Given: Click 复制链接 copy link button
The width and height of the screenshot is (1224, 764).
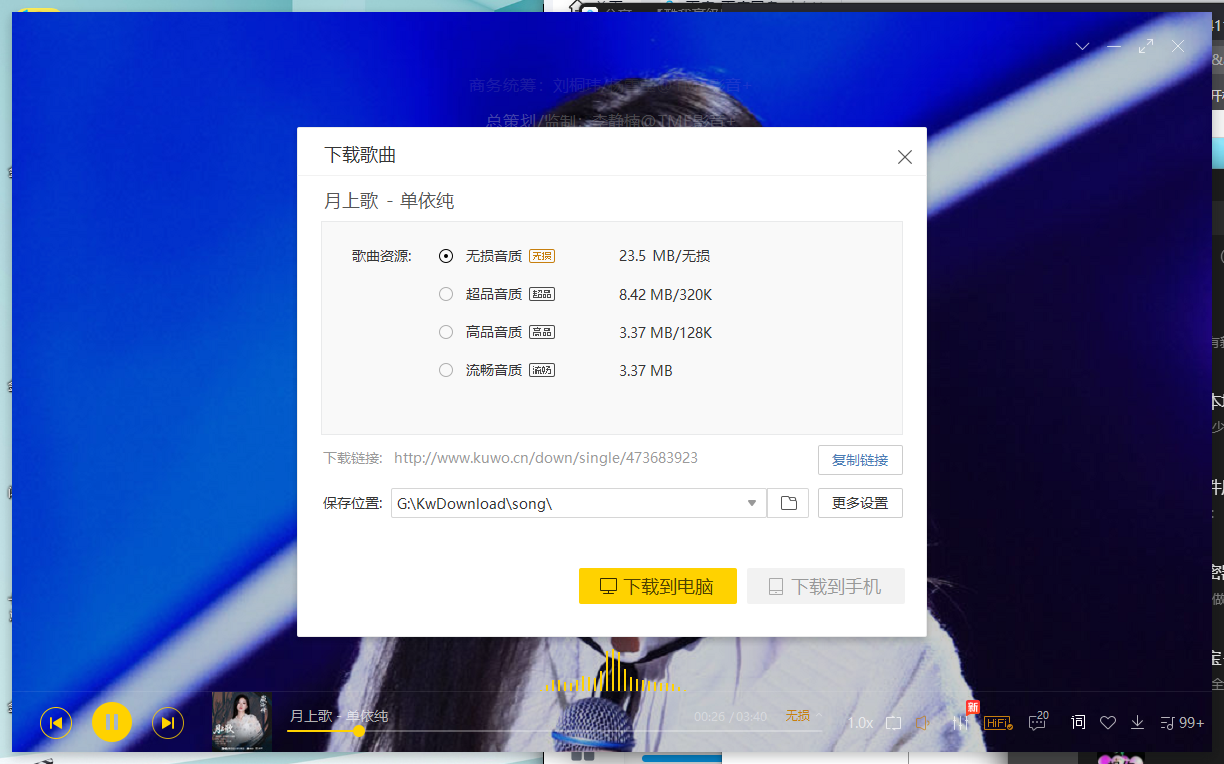Looking at the screenshot, I should [x=860, y=460].
